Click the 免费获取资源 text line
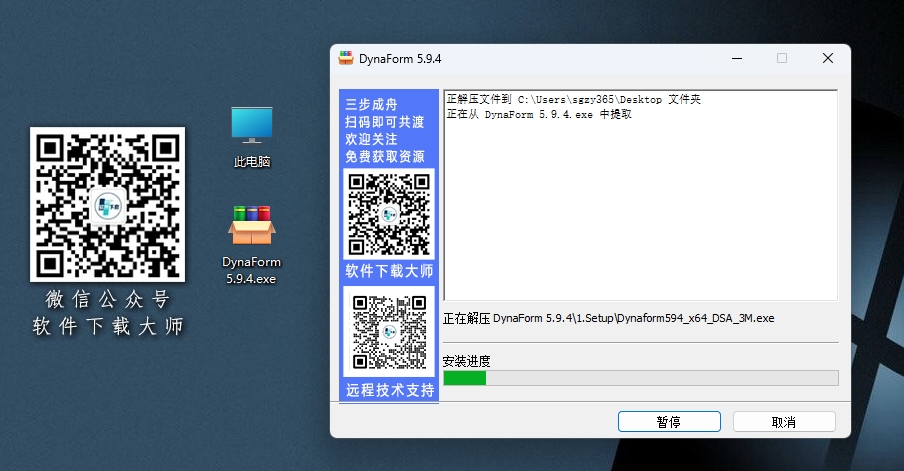This screenshot has width=904, height=471. click(x=385, y=156)
